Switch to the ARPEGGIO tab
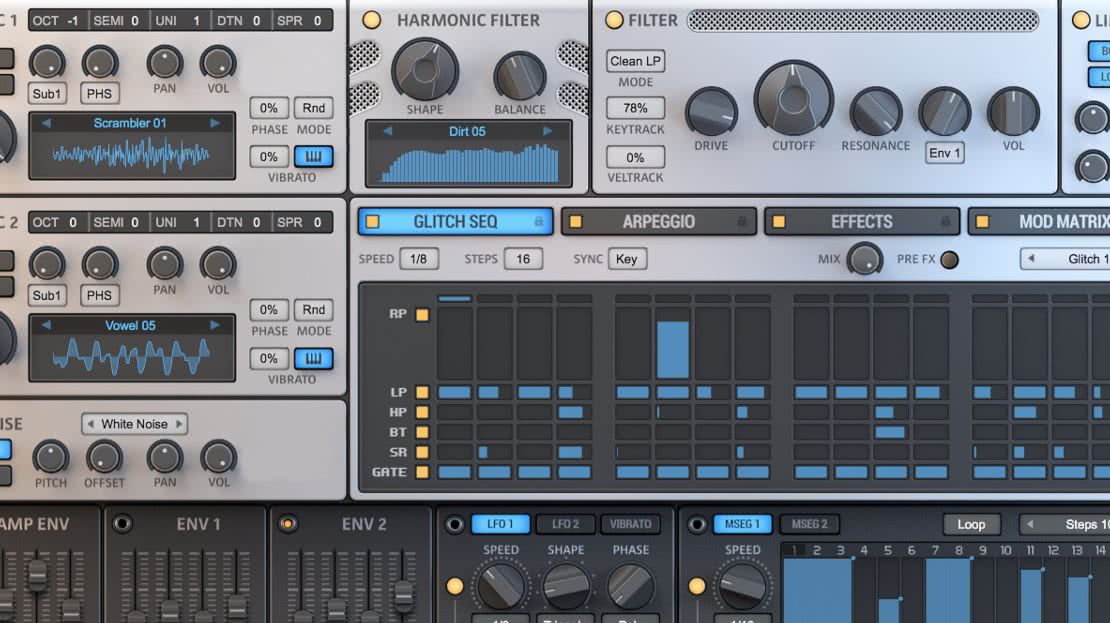The image size is (1110, 623). coord(658,222)
